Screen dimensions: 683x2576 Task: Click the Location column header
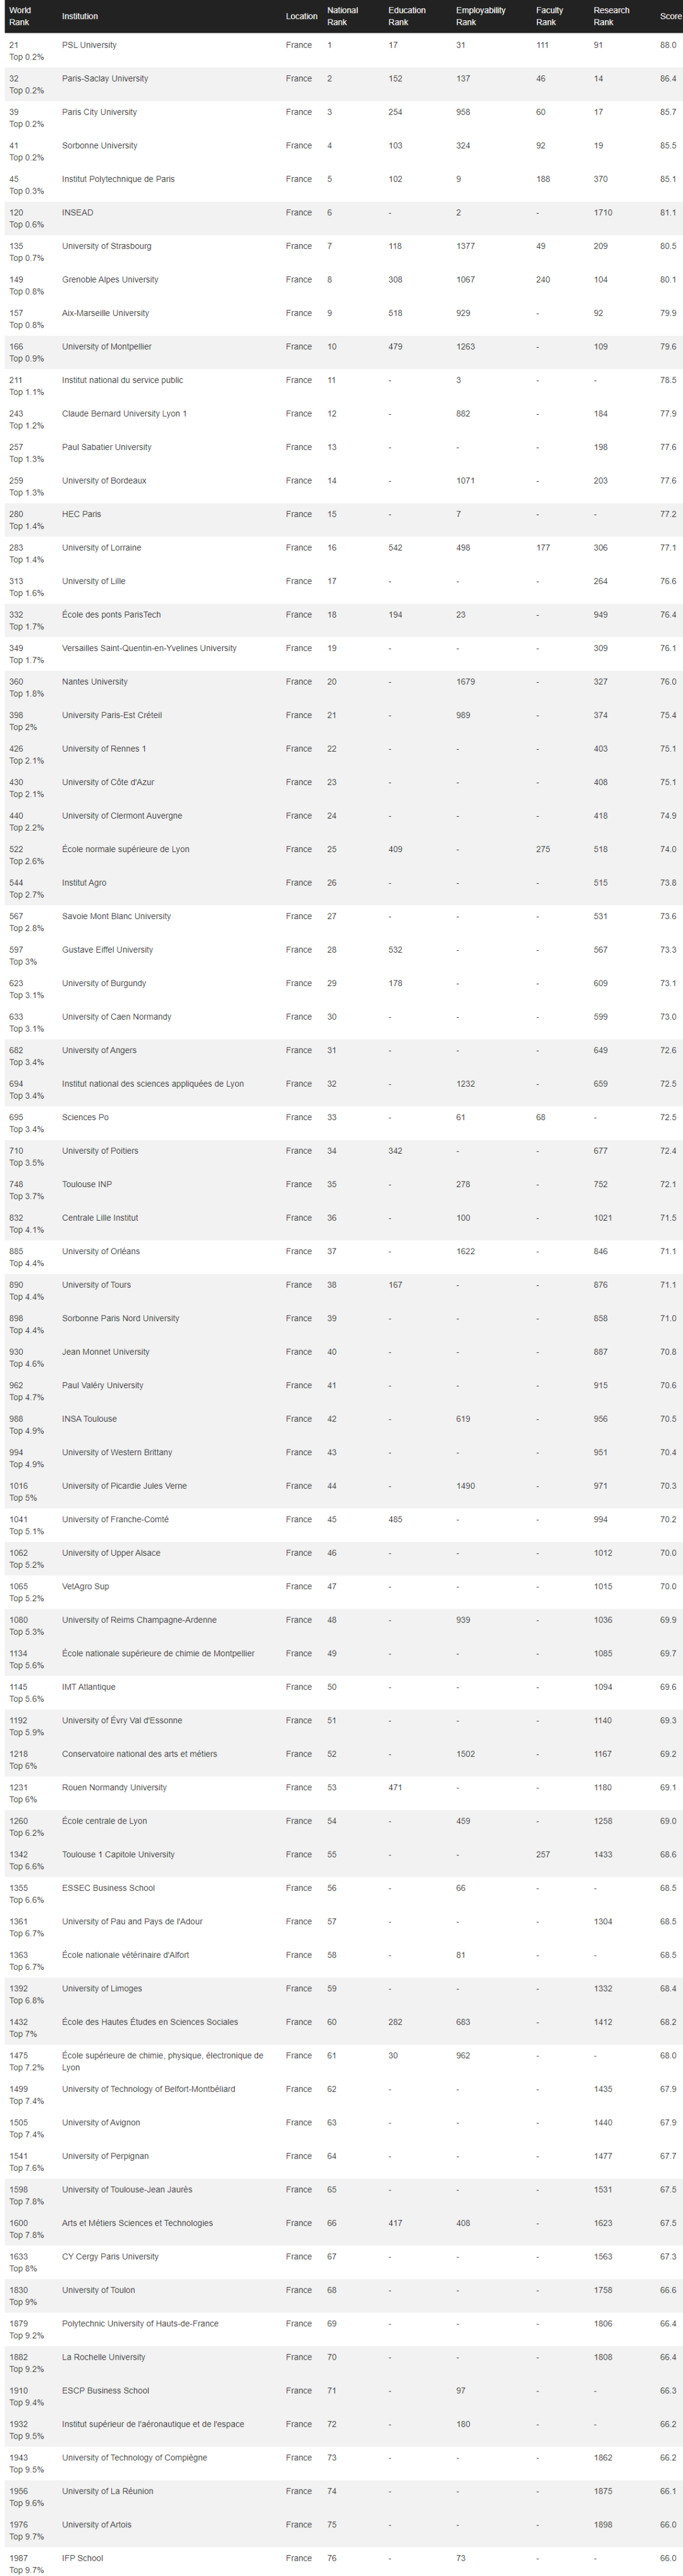[301, 16]
